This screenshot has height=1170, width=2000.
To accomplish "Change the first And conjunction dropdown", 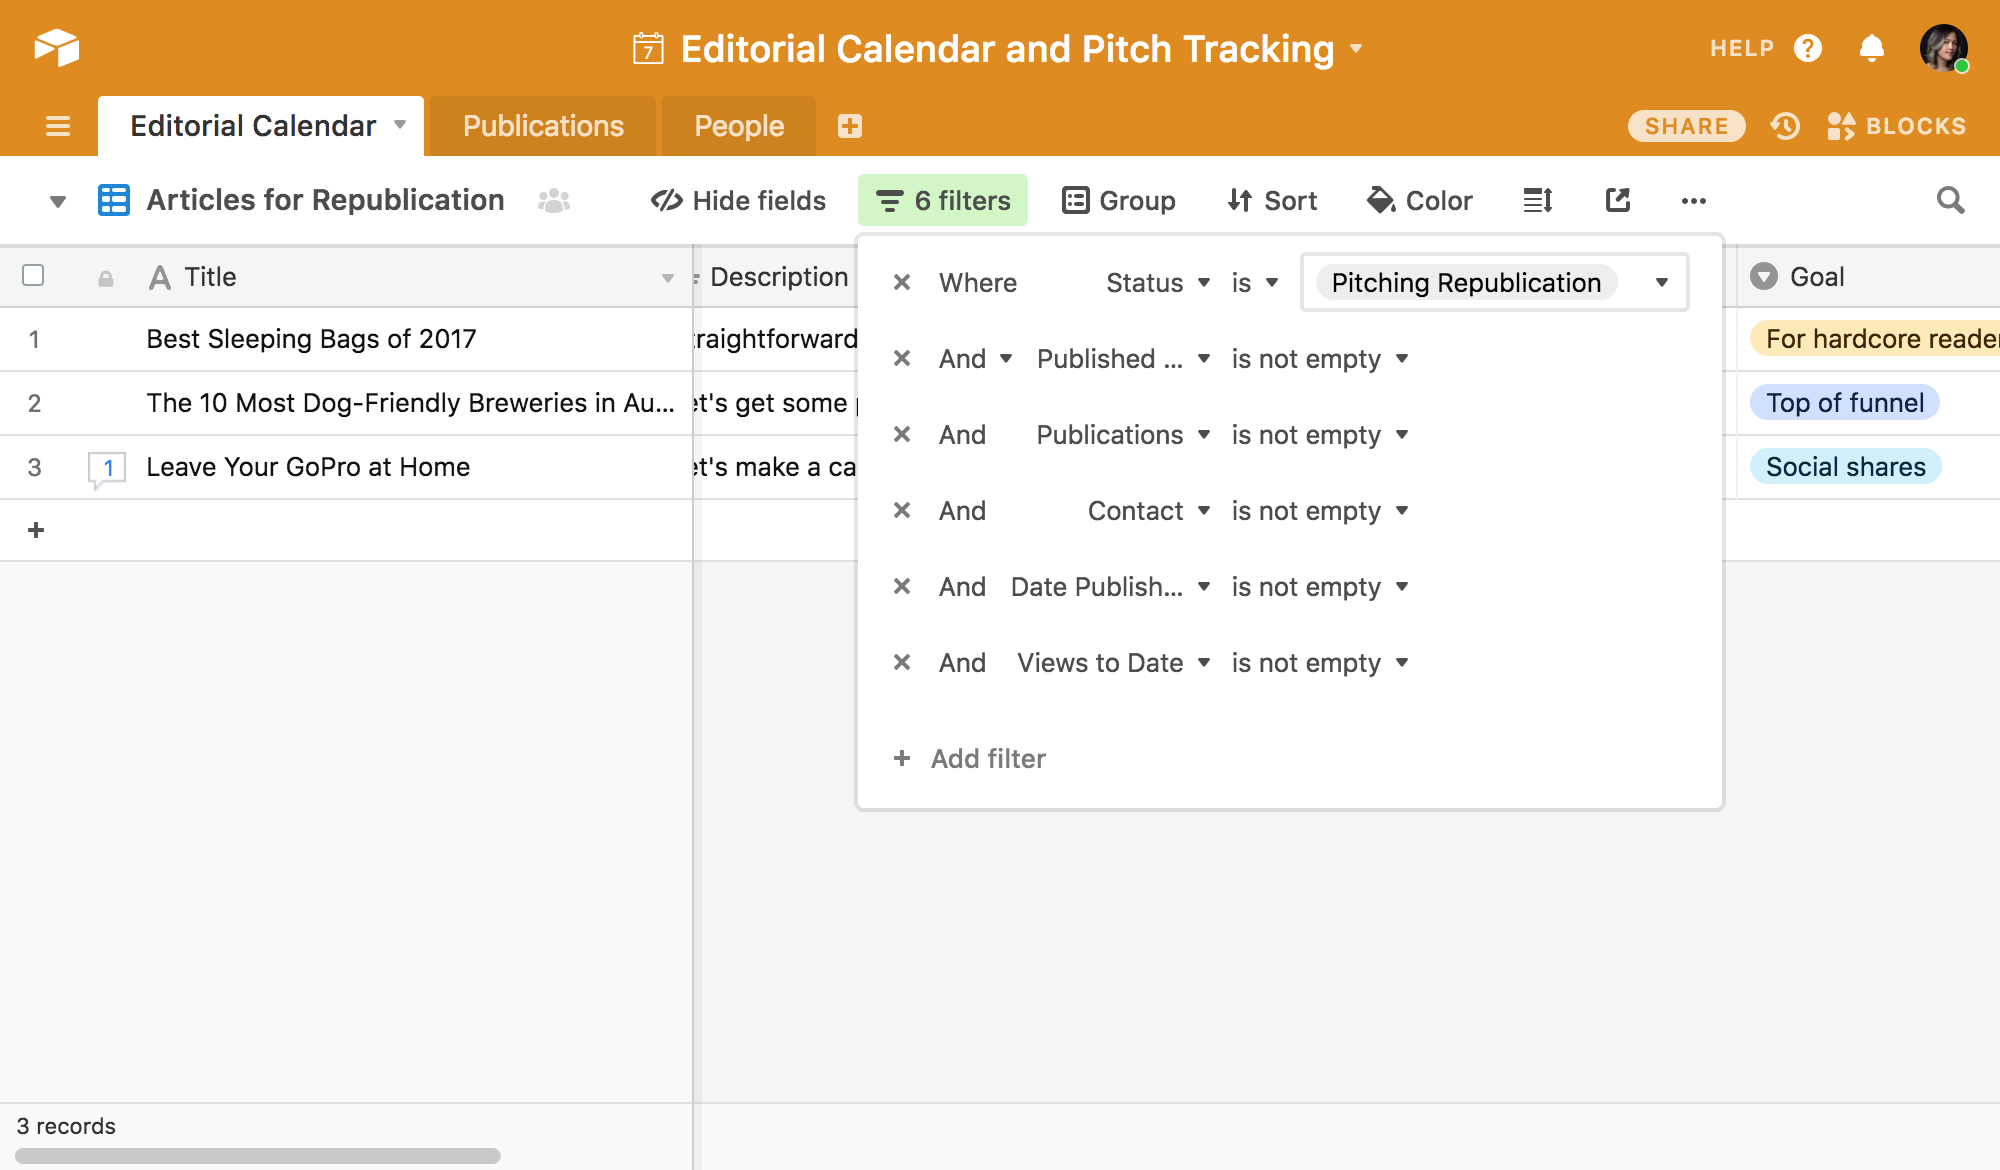I will tap(975, 359).
